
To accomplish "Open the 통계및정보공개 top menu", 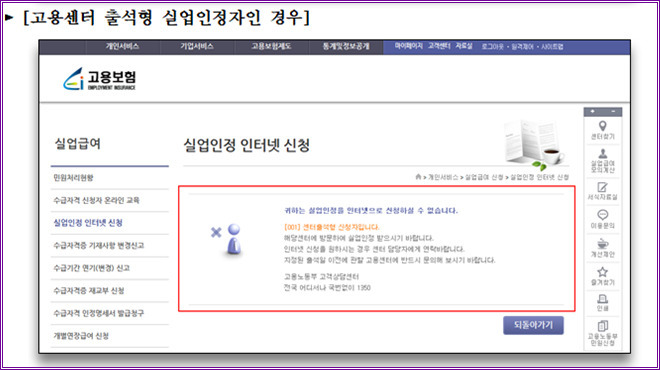I will tap(346, 46).
